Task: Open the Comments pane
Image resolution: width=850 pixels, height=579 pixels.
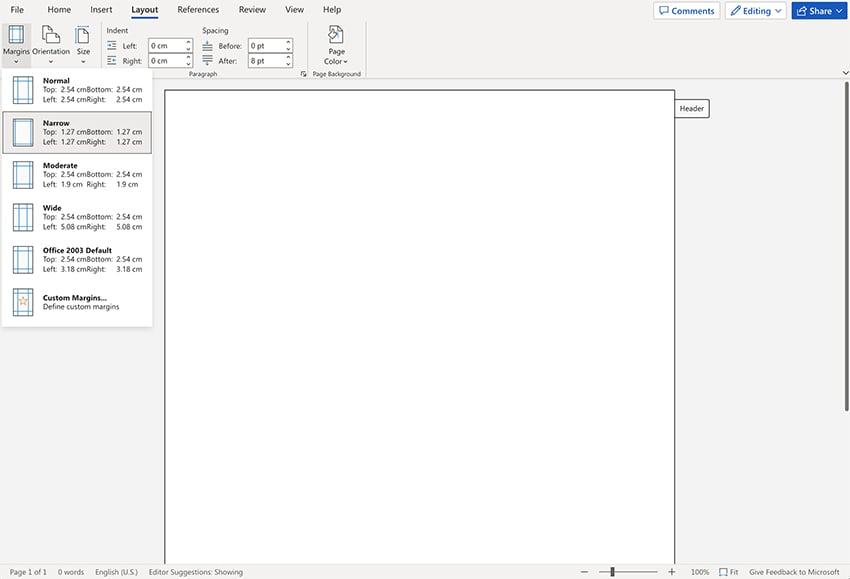Action: click(687, 11)
